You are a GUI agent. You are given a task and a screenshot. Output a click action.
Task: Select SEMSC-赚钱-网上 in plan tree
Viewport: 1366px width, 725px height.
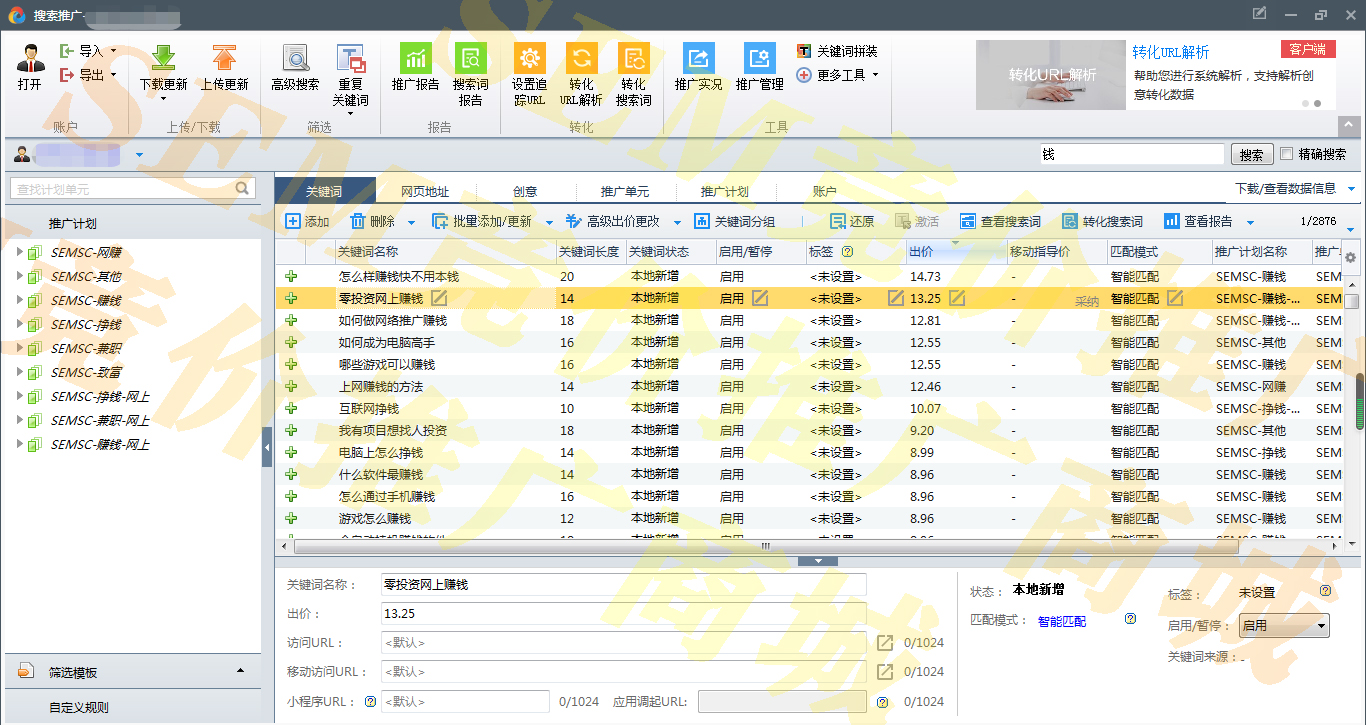pyautogui.click(x=100, y=444)
